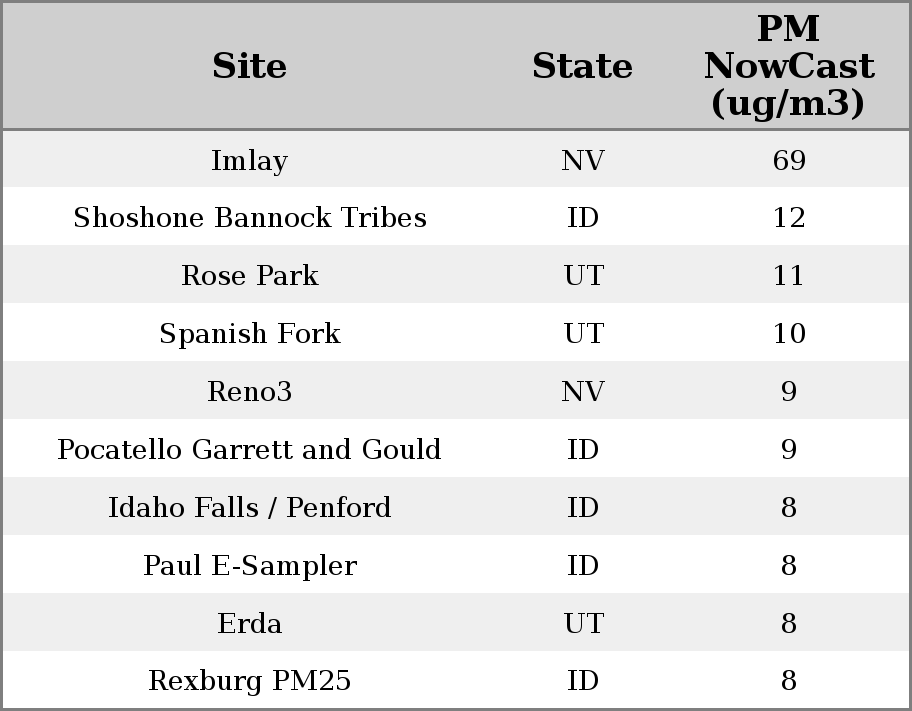Click Imlay's NowCast value 69

(x=788, y=161)
